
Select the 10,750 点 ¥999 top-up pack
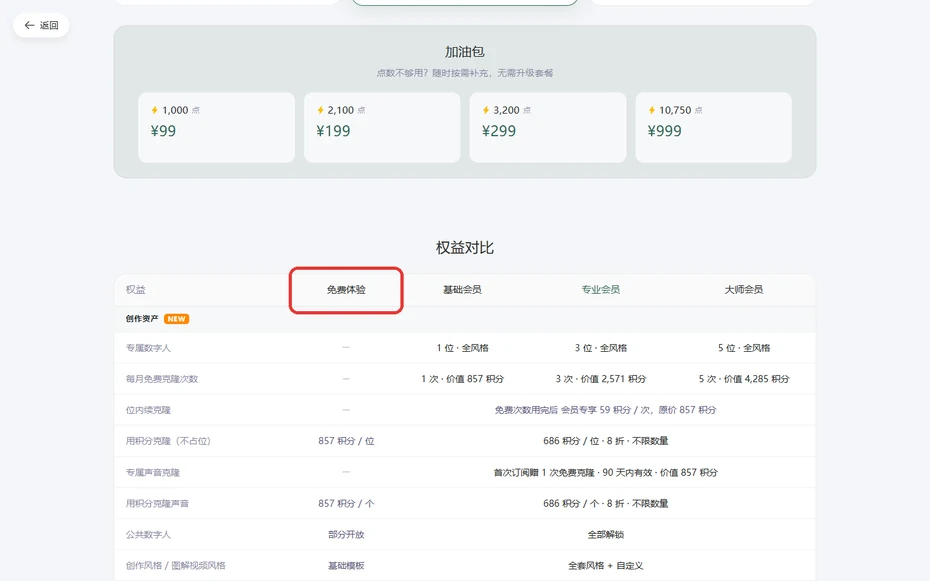(714, 127)
